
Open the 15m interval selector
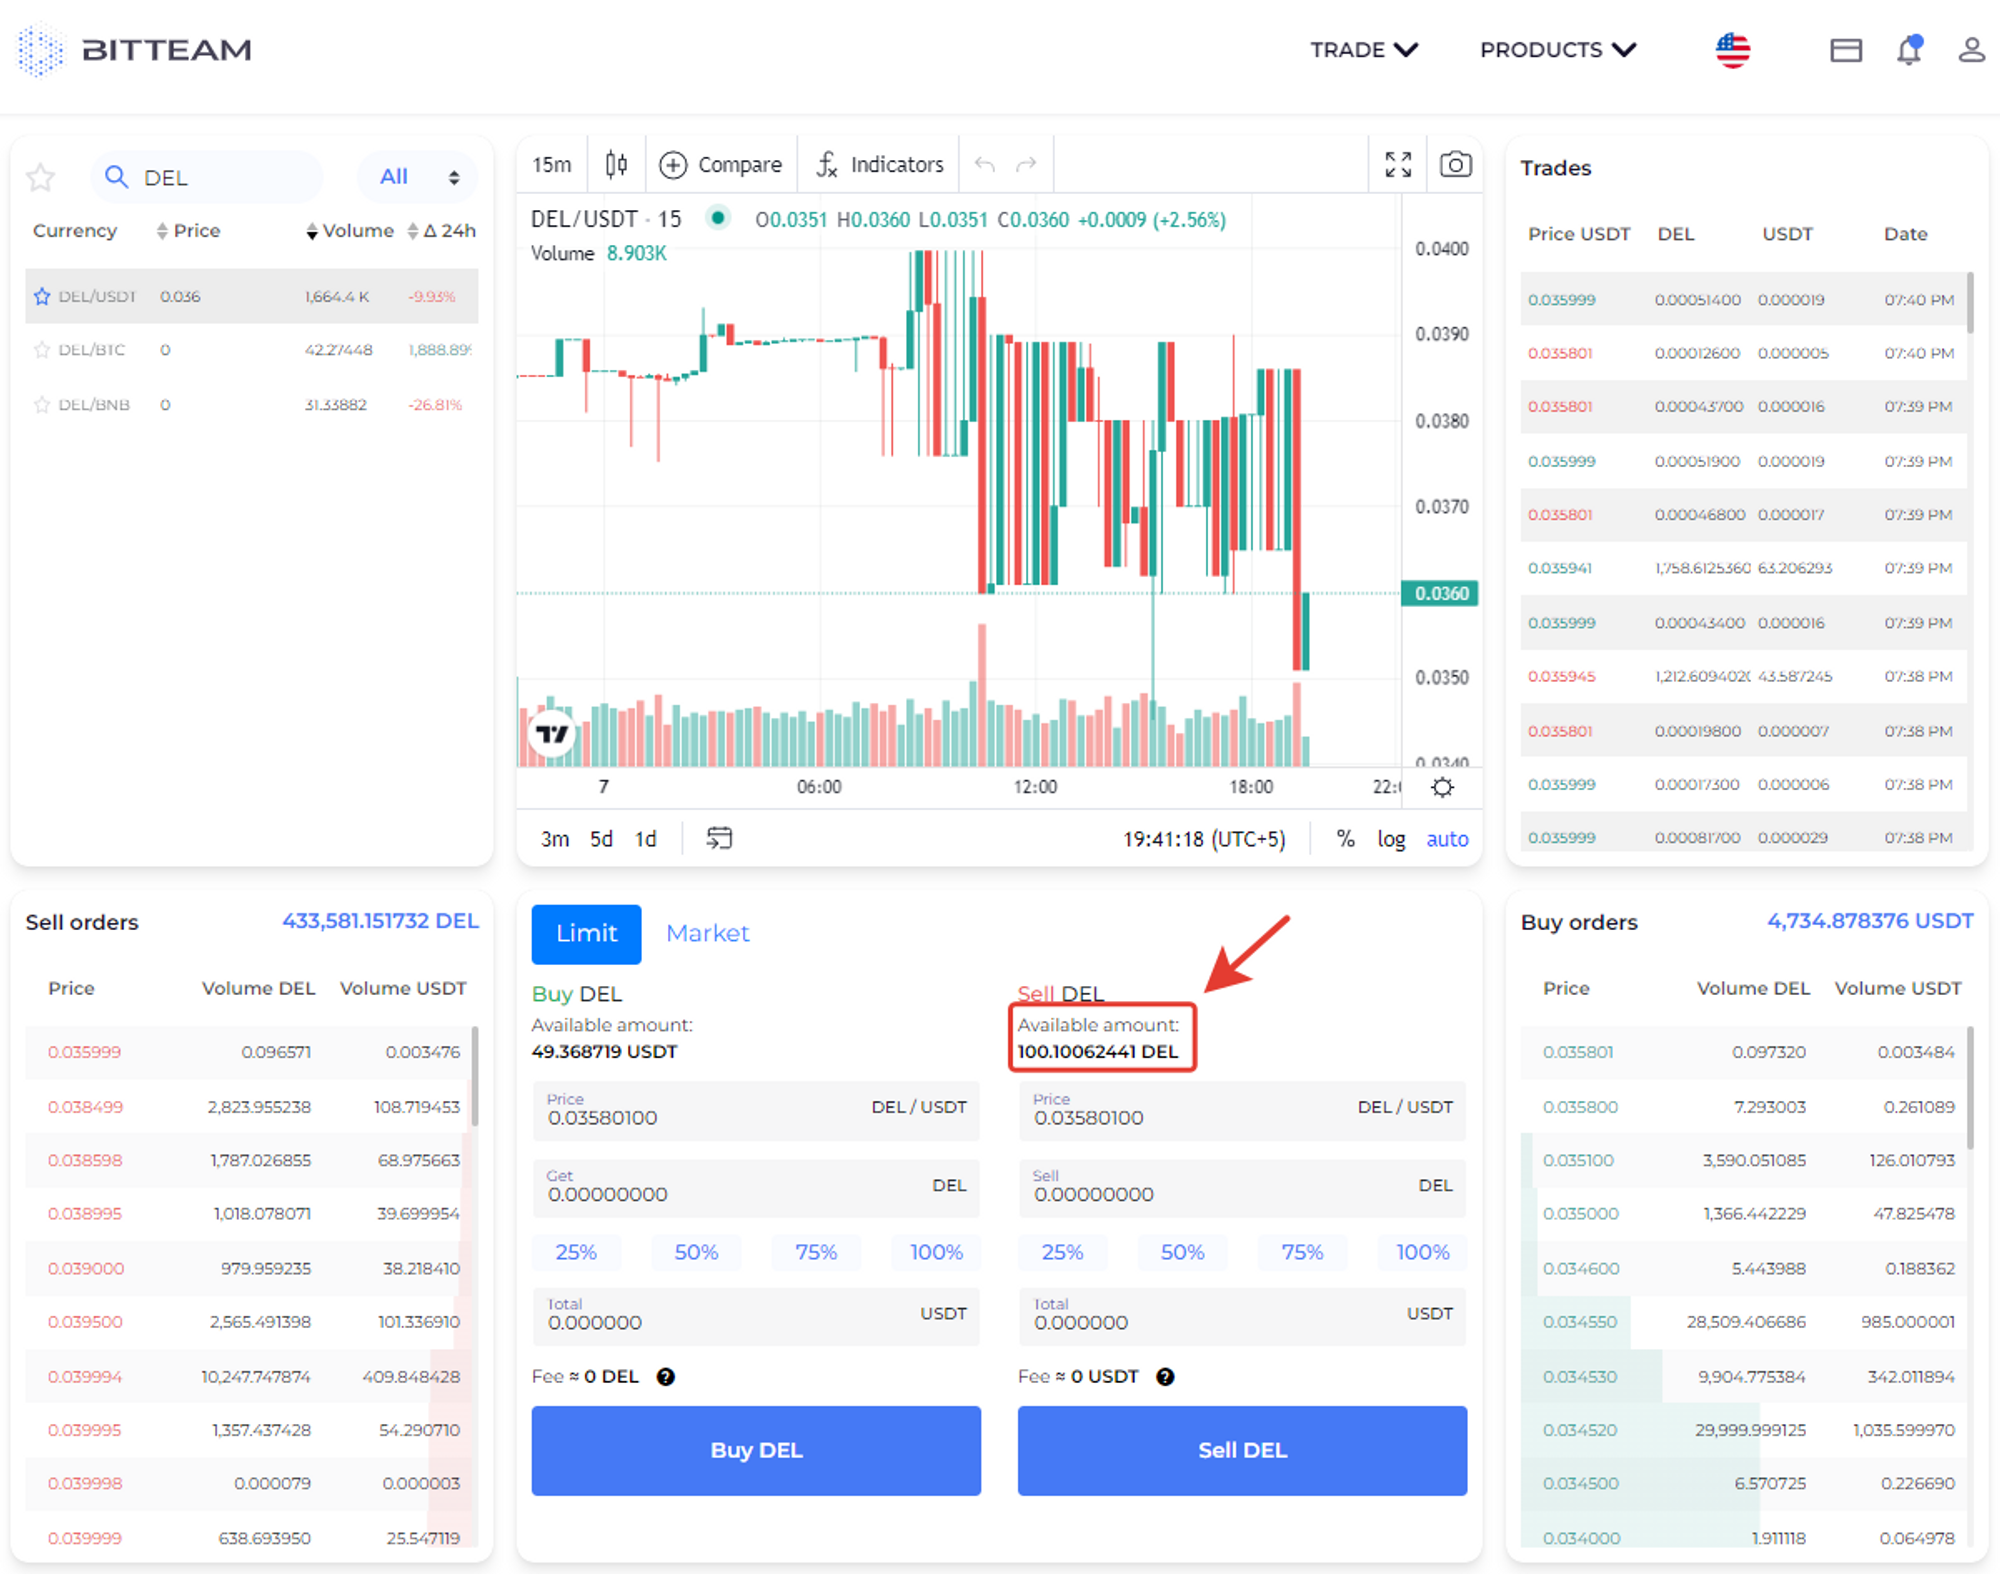point(552,165)
